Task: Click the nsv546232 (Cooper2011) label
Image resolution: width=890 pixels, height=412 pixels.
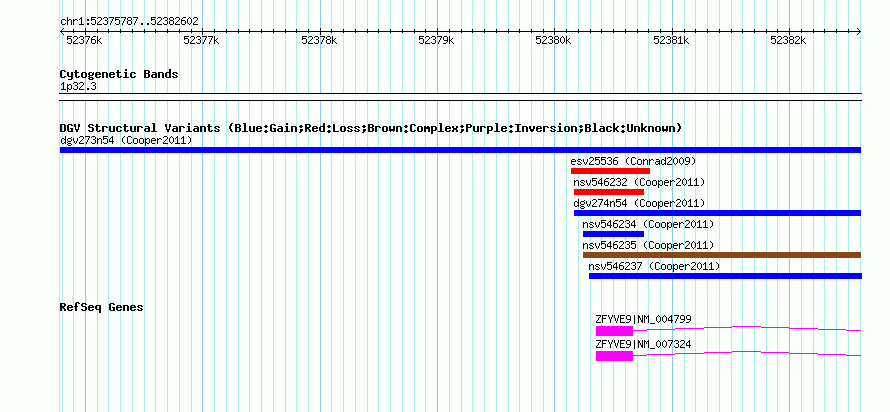Action: click(640, 182)
